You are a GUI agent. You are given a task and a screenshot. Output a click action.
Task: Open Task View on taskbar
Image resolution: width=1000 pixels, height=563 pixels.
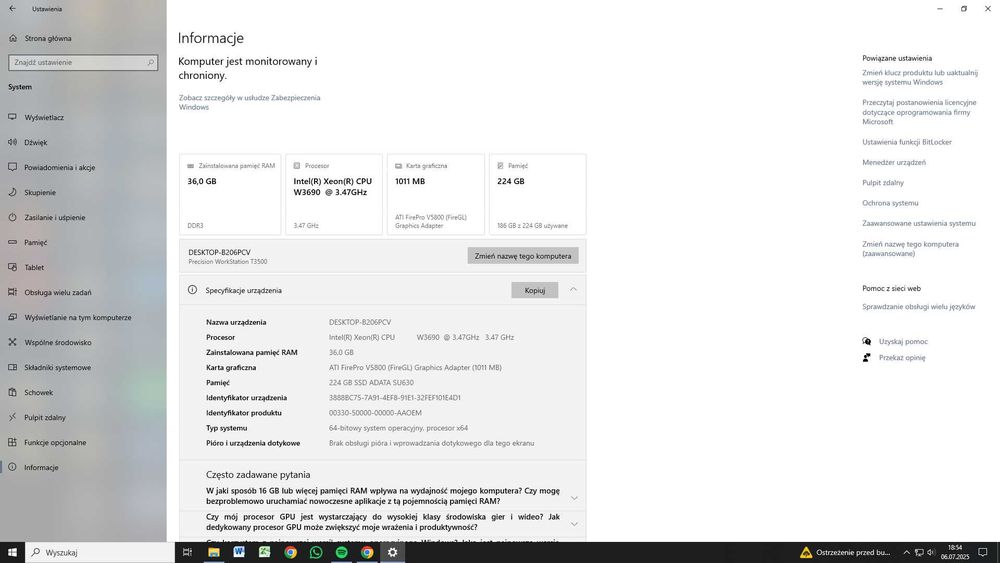click(188, 552)
